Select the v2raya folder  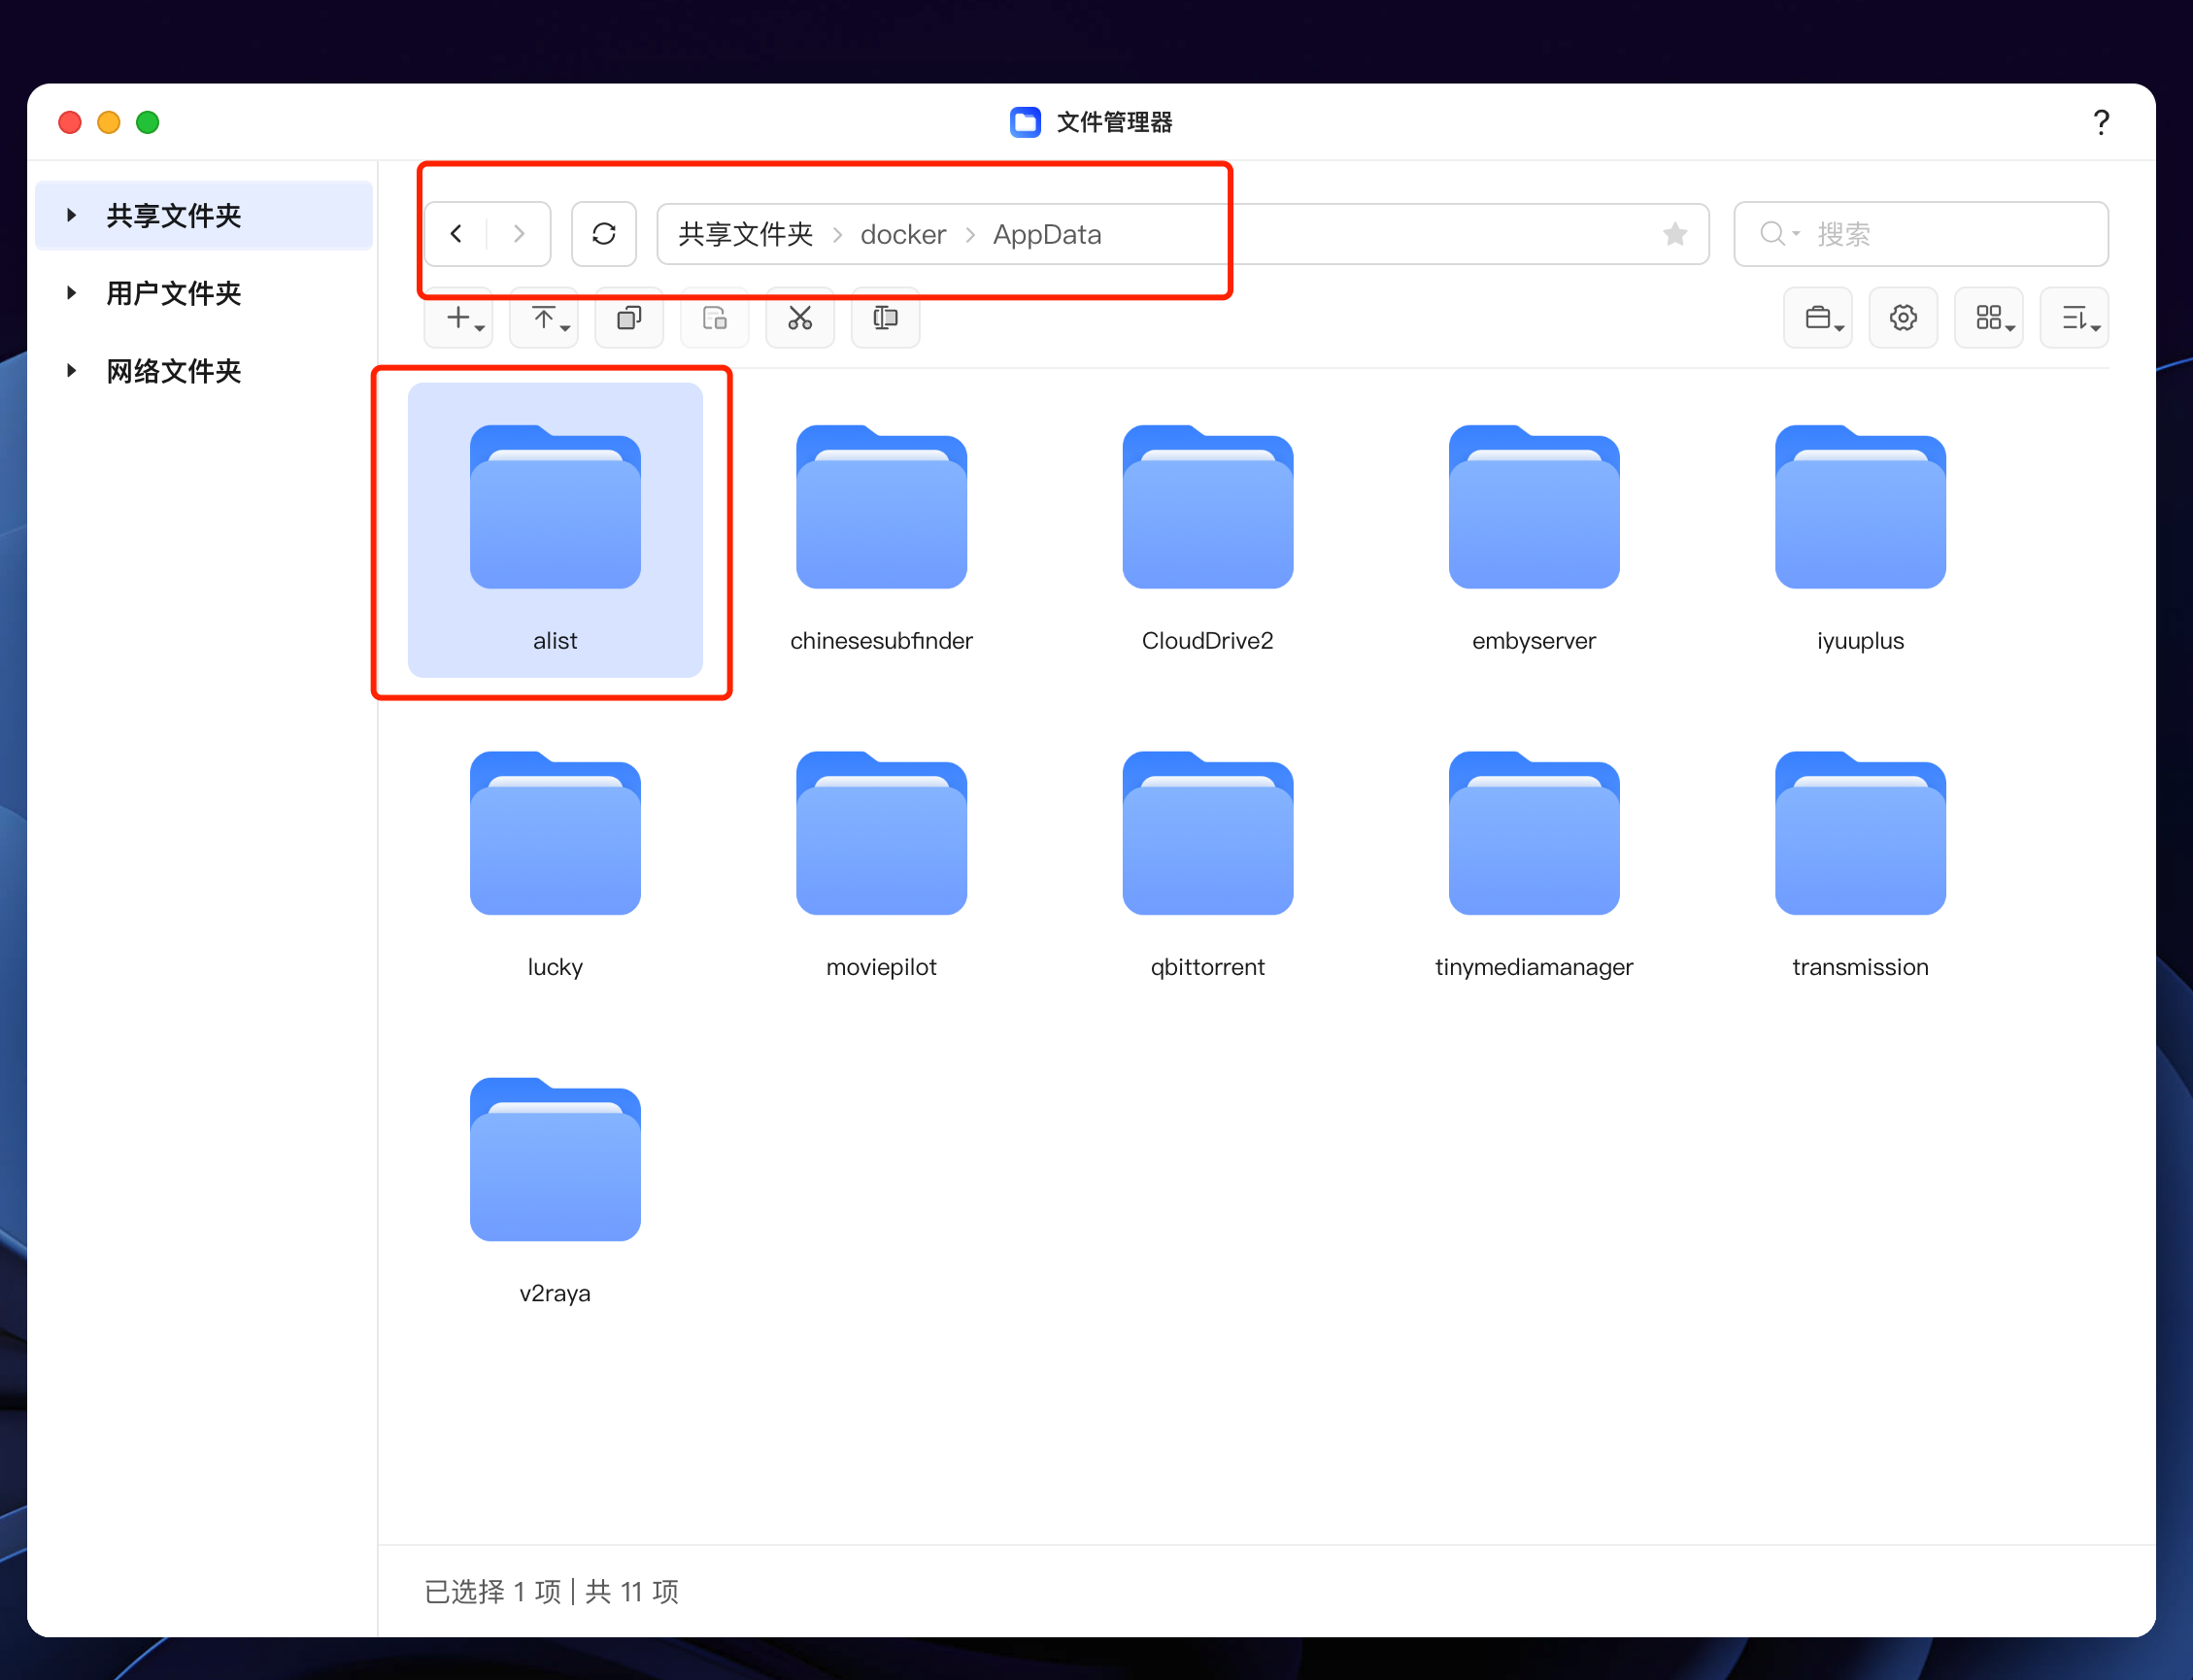(x=555, y=1182)
